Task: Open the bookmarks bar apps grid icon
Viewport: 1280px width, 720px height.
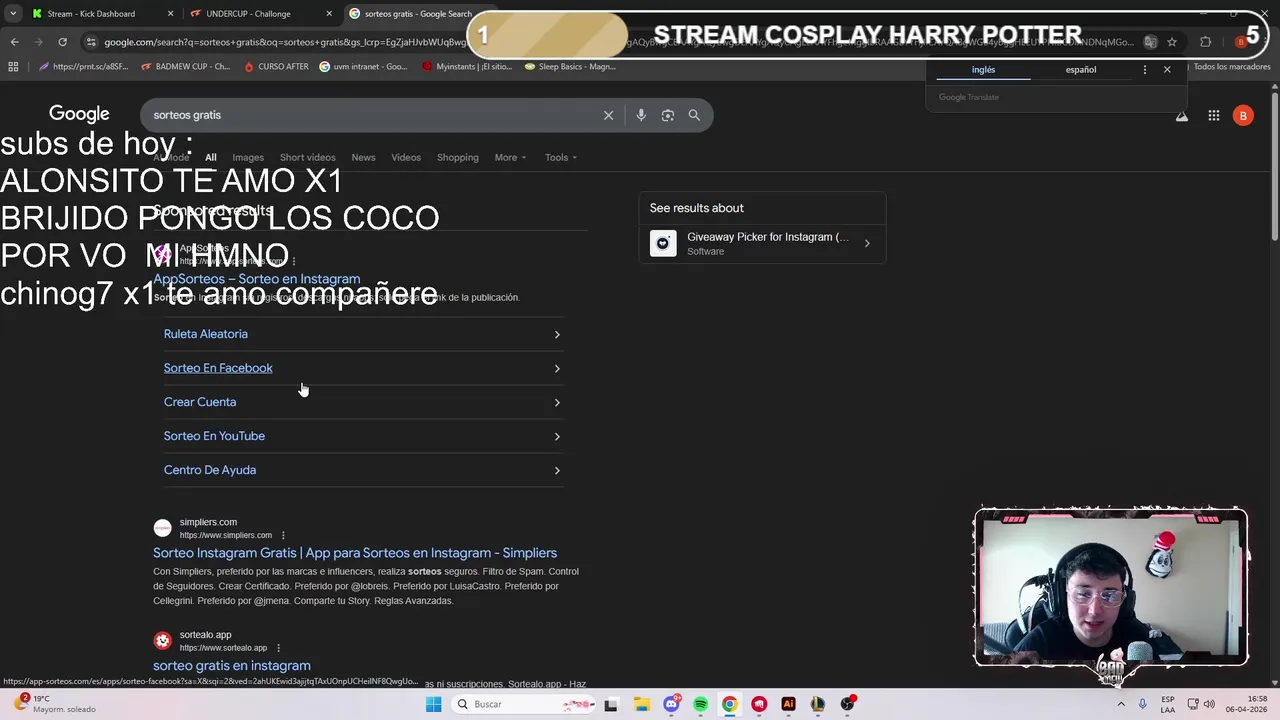Action: click(13, 67)
